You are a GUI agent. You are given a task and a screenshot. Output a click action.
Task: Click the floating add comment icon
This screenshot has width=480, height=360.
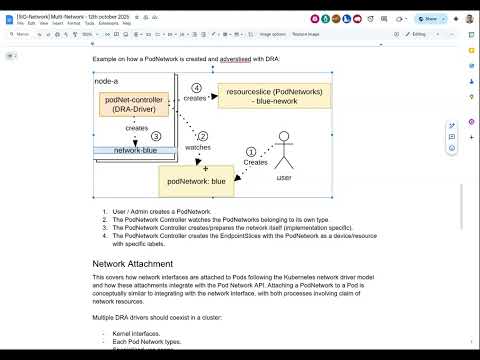click(452, 137)
